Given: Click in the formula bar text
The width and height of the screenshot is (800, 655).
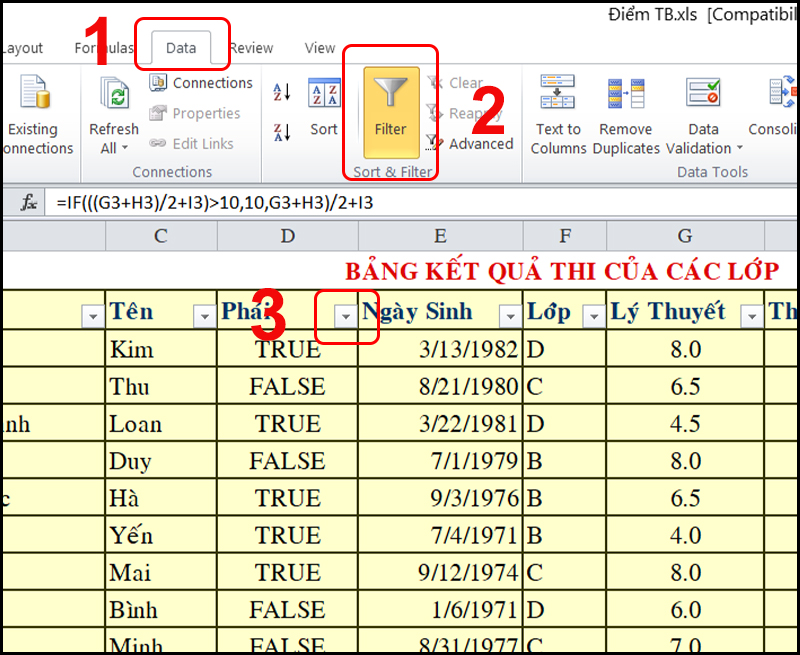Looking at the screenshot, I should click(x=300, y=203).
